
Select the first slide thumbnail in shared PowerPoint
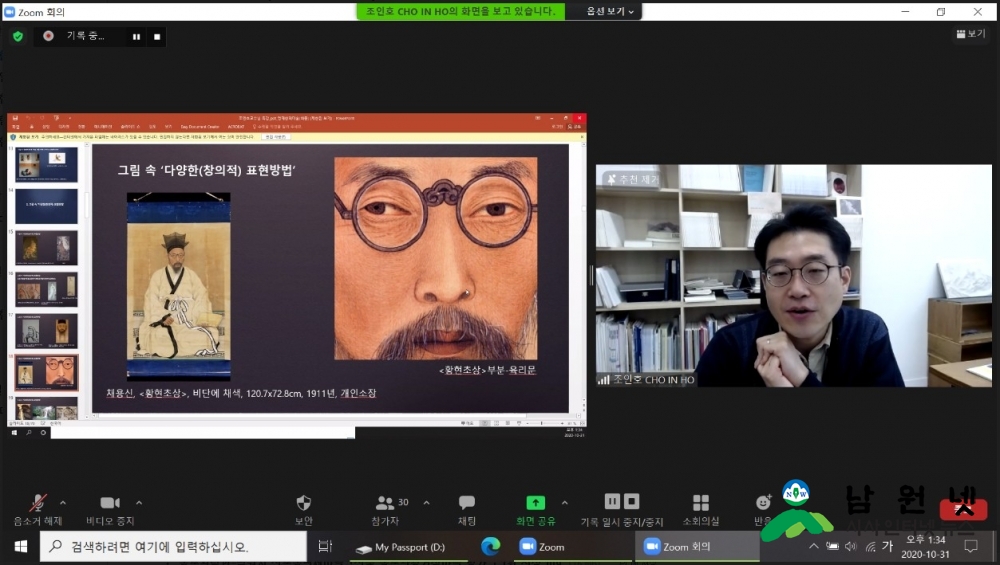(x=47, y=164)
